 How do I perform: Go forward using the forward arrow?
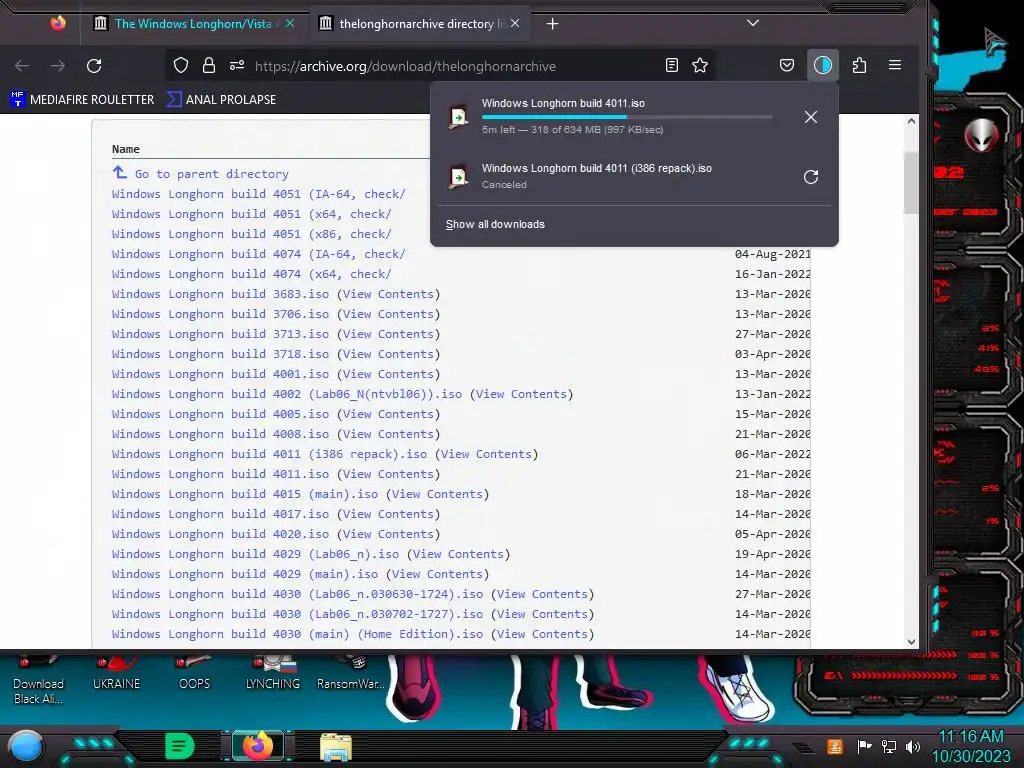coord(58,65)
